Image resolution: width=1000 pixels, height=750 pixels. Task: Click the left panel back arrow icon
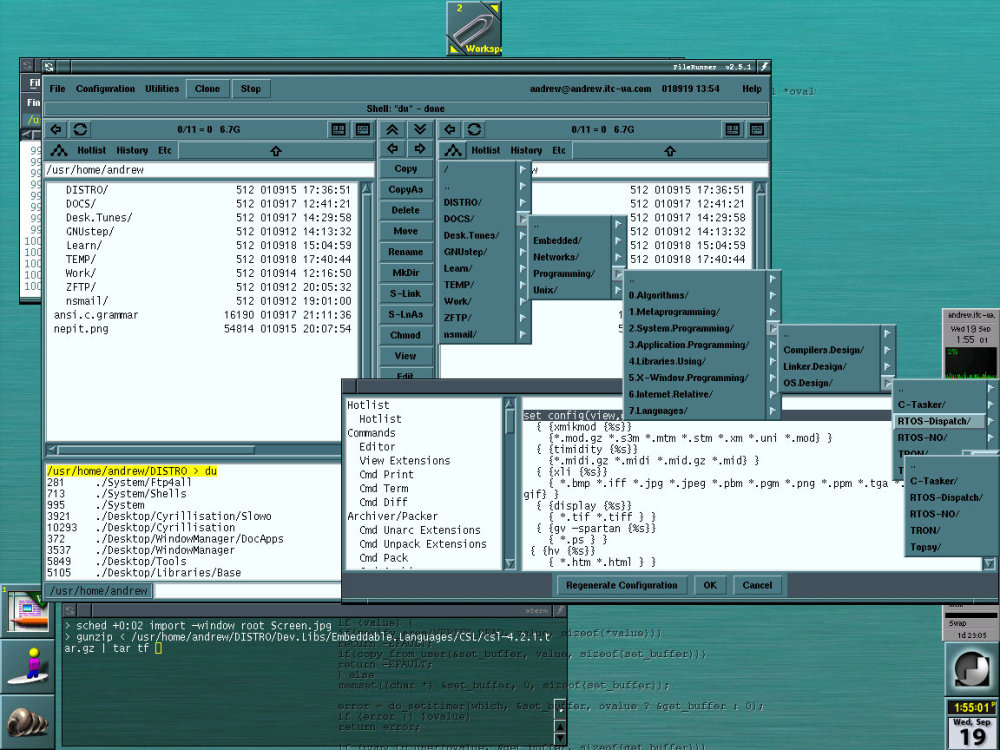pyautogui.click(x=56, y=129)
